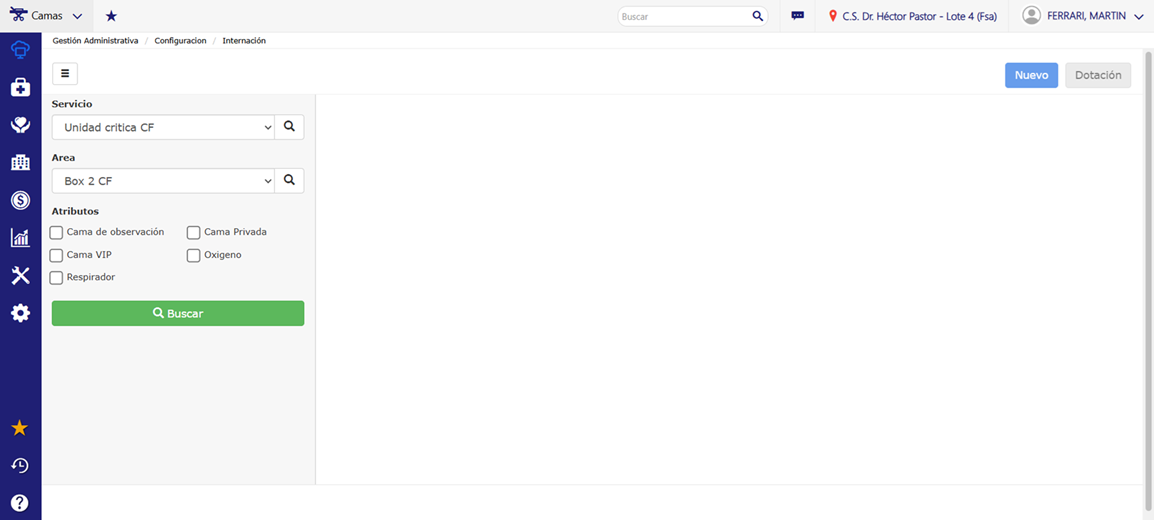Click the red location pin icon
The height and width of the screenshot is (520, 1154).
pyautogui.click(x=833, y=15)
